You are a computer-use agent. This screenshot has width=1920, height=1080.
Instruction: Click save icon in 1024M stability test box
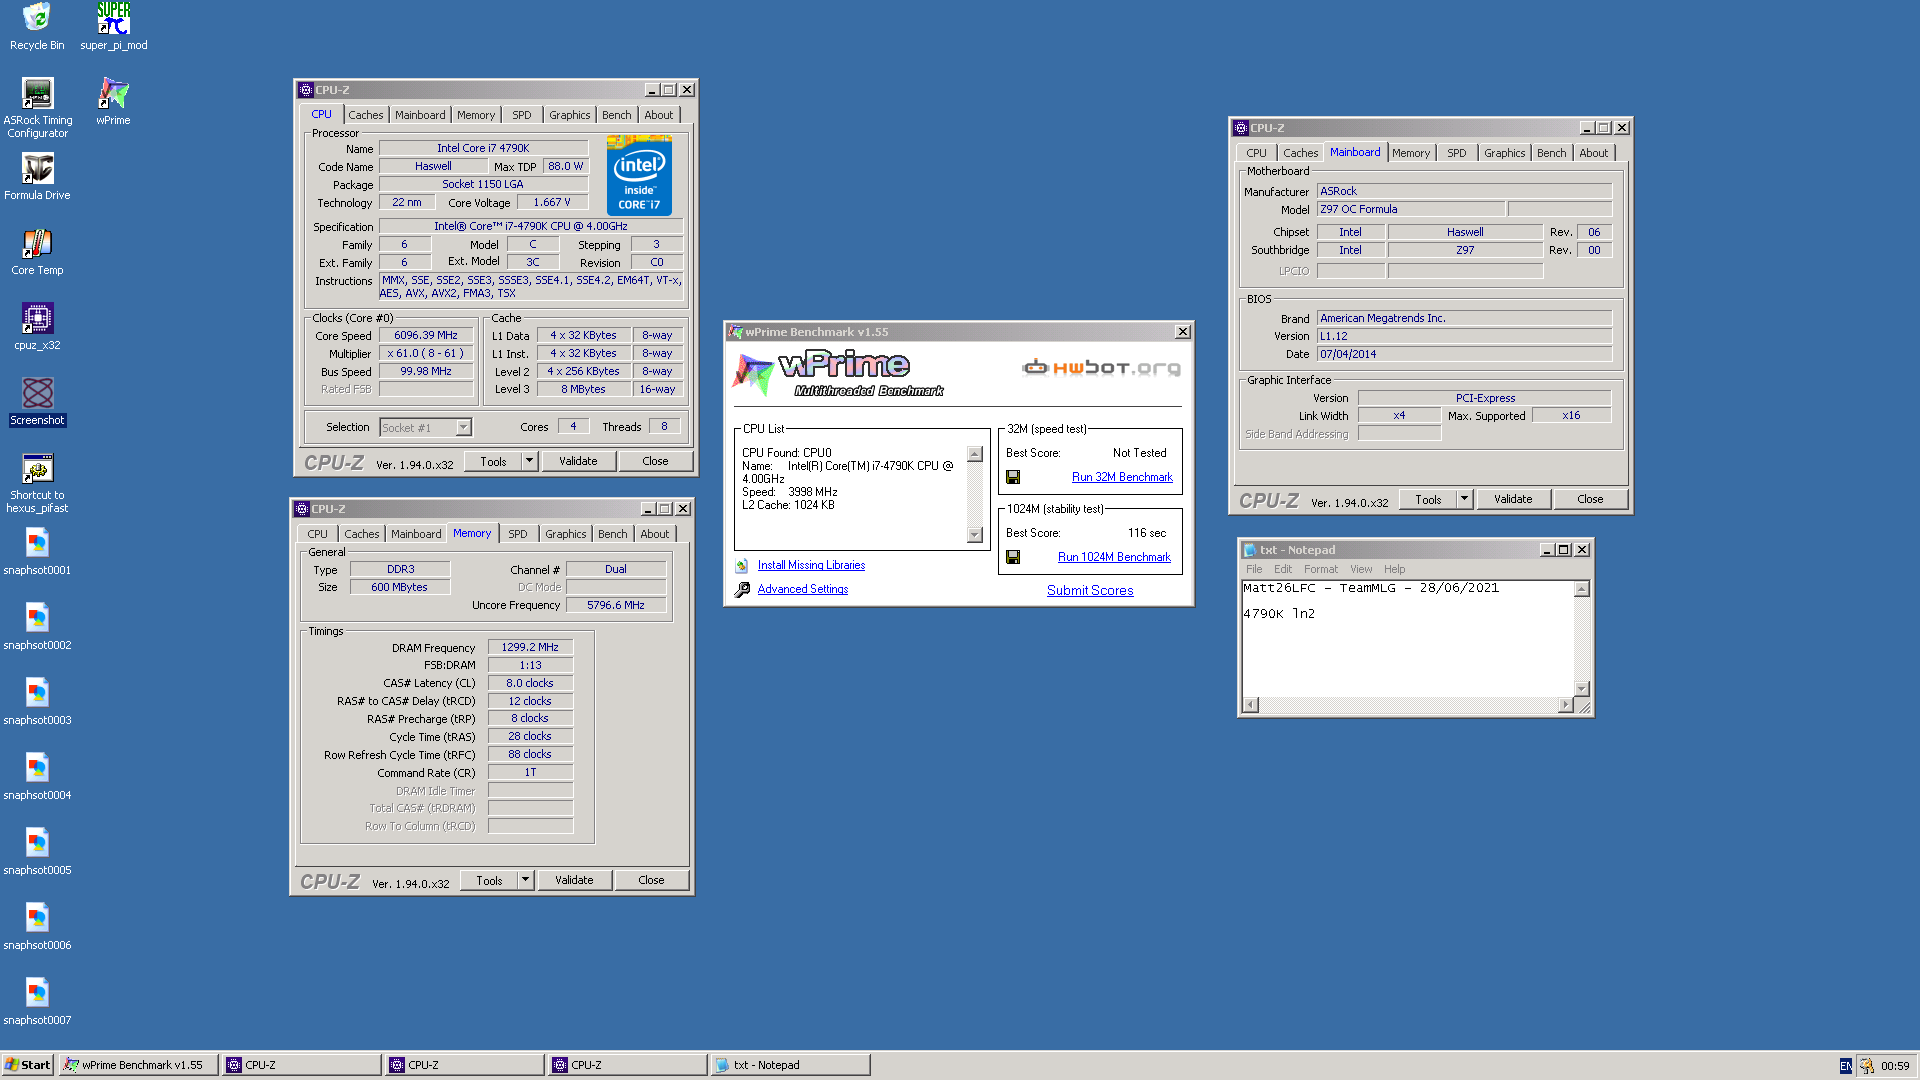[x=1013, y=557]
